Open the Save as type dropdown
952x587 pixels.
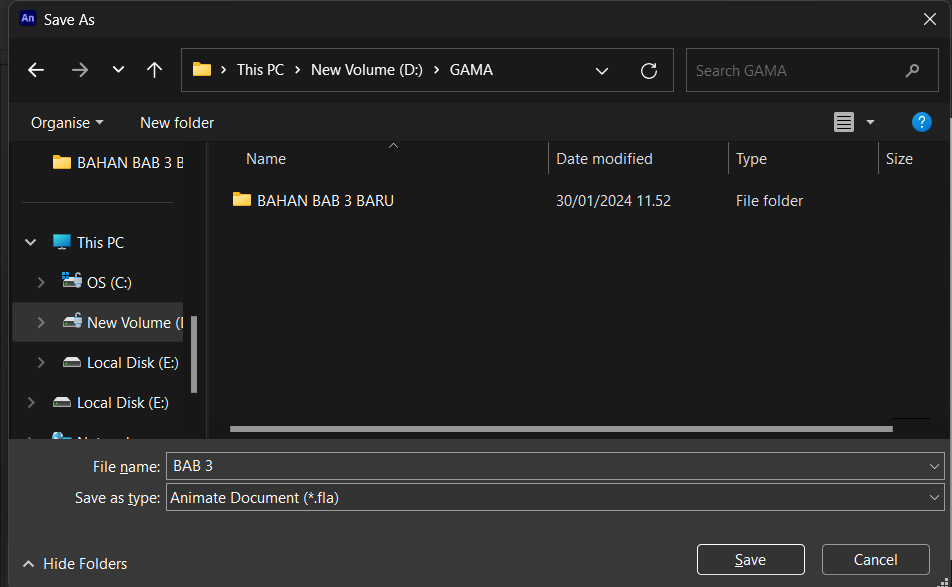tap(555, 498)
